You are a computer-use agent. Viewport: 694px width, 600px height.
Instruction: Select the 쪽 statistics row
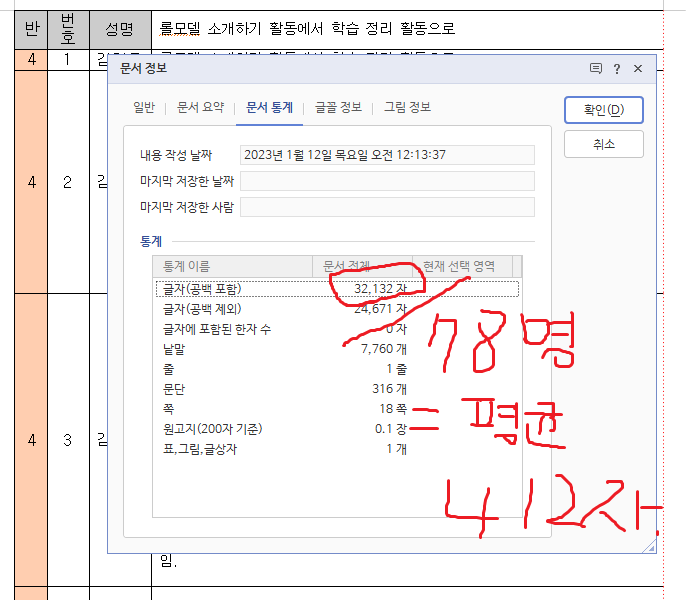pyautogui.click(x=337, y=408)
